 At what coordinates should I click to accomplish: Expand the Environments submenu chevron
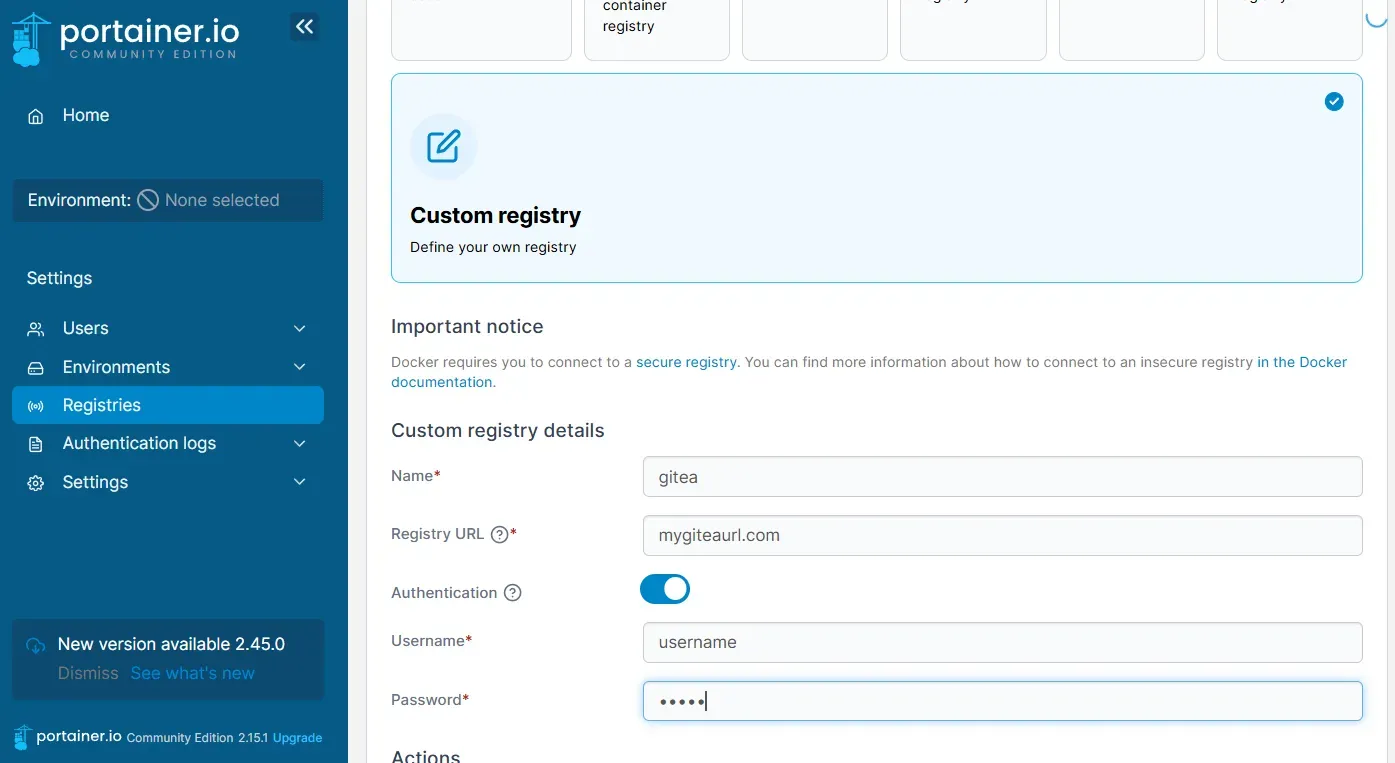click(x=300, y=368)
